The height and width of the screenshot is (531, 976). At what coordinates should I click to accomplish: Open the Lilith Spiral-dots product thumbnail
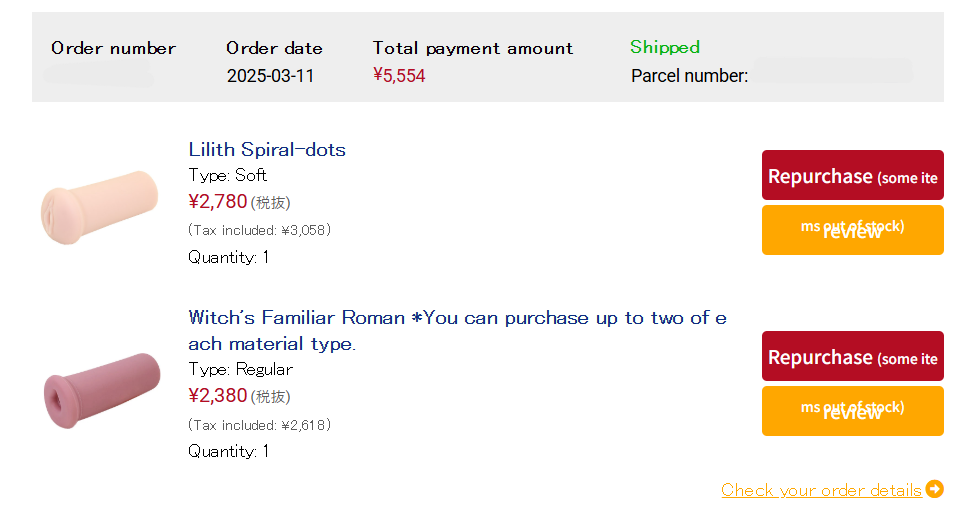pyautogui.click(x=100, y=207)
